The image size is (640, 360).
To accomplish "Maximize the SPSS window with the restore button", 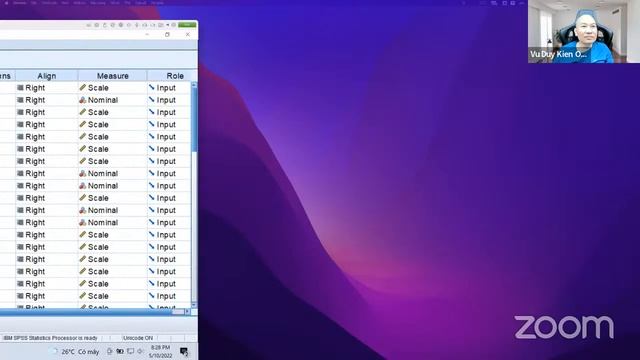I will (x=167, y=35).
